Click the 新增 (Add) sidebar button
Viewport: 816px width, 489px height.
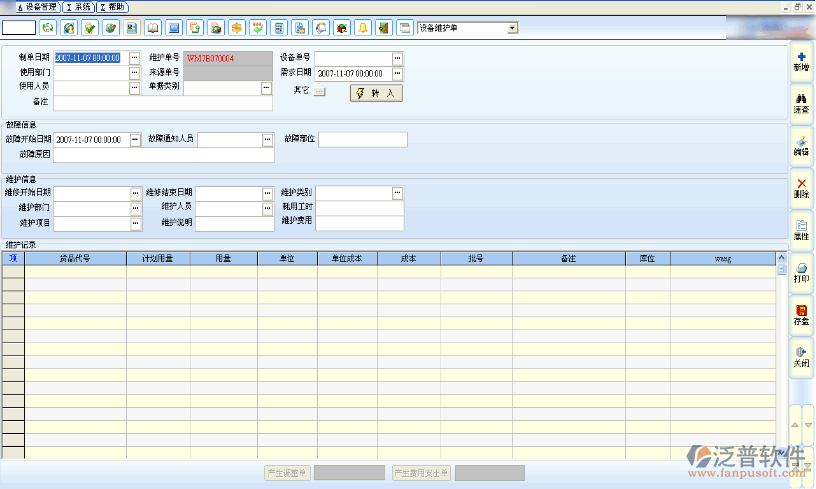coord(801,60)
